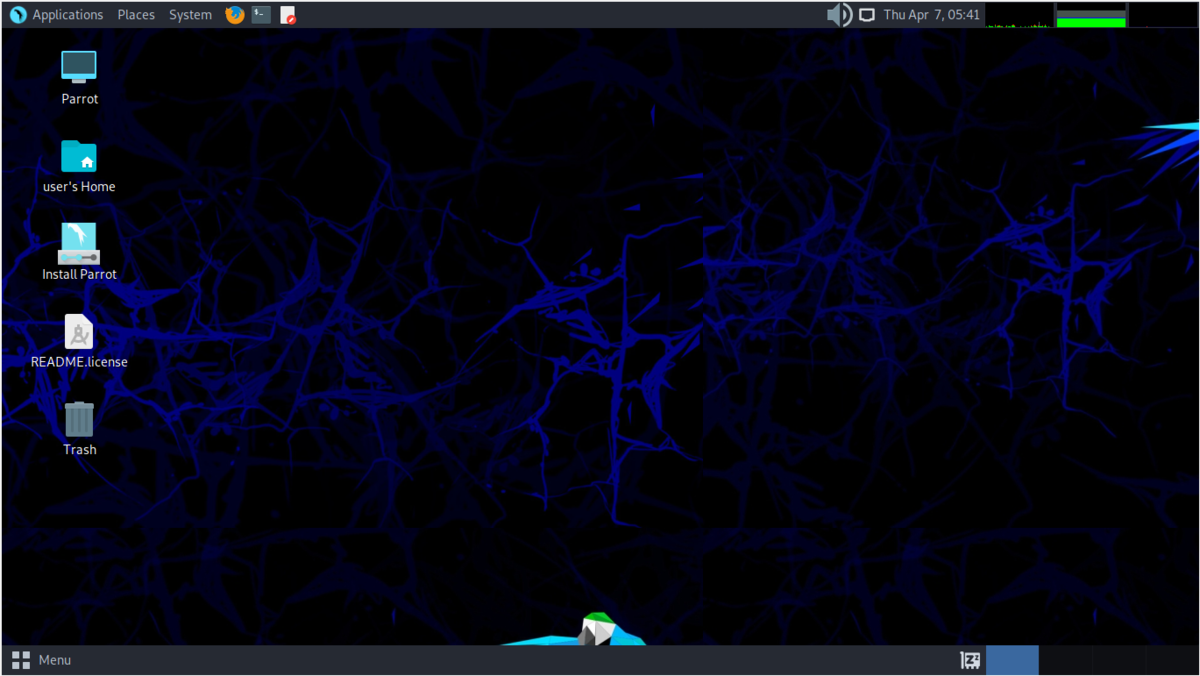Image resolution: width=1200 pixels, height=676 pixels.
Task: Select the Parrot computer desktop icon
Action: point(79,78)
